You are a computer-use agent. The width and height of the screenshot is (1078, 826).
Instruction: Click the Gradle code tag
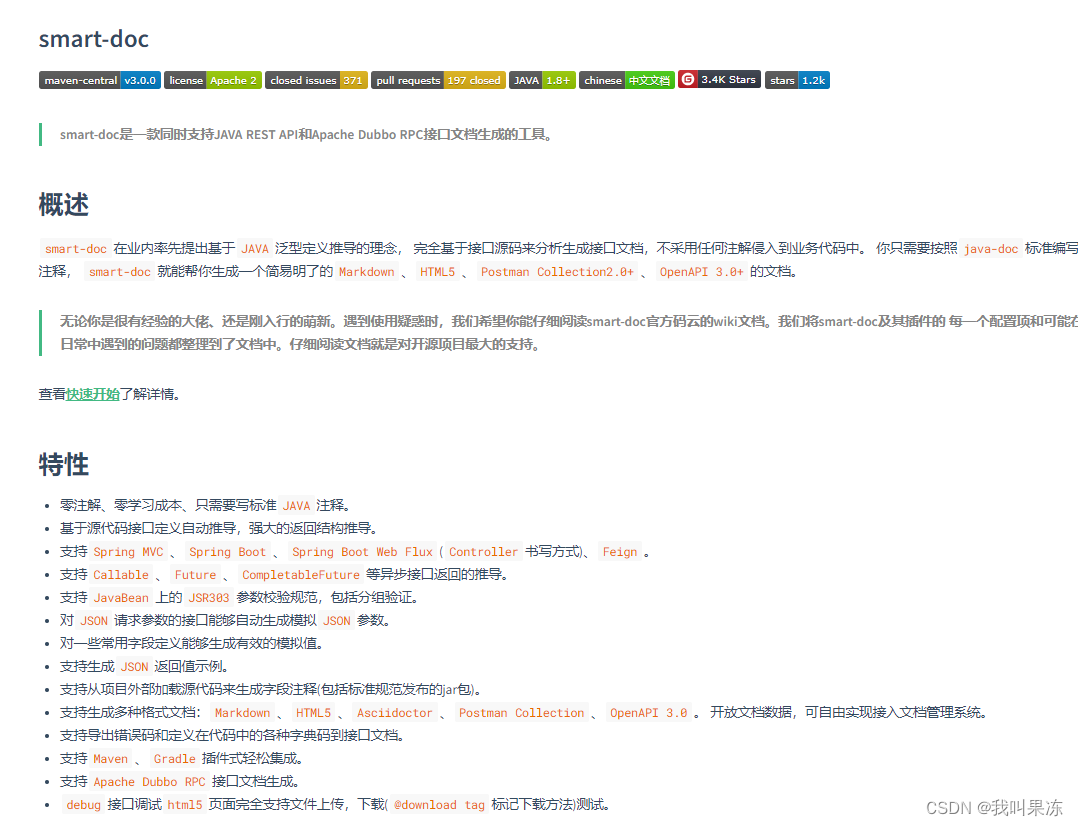click(x=175, y=759)
